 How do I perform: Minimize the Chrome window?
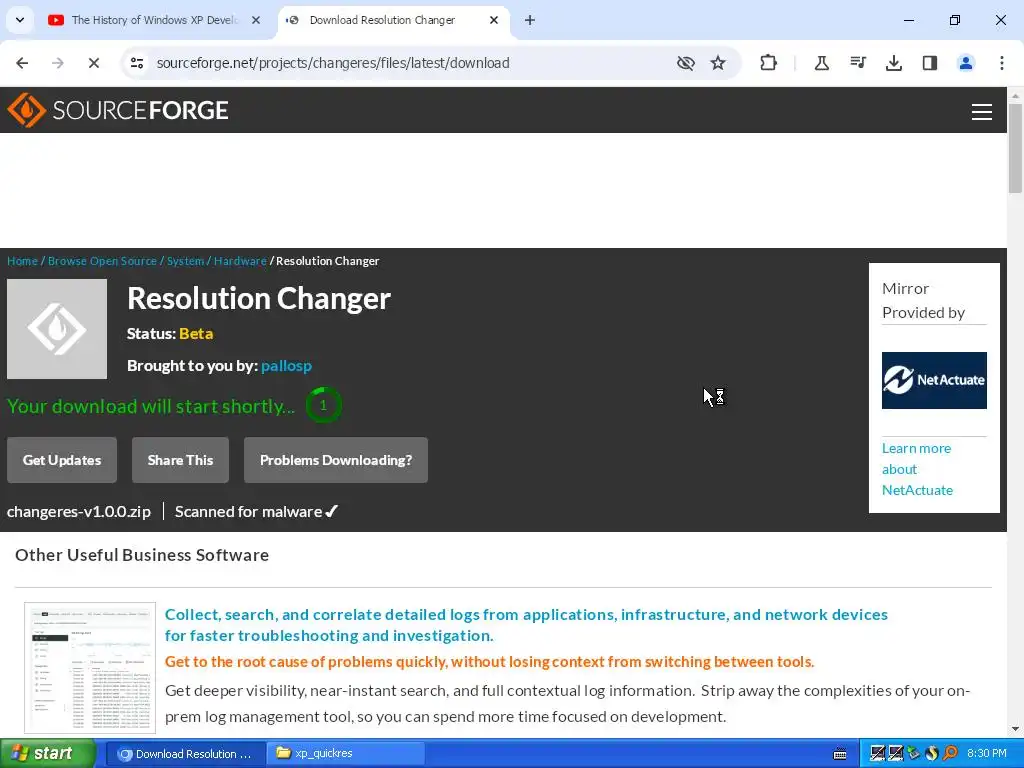tap(908, 20)
